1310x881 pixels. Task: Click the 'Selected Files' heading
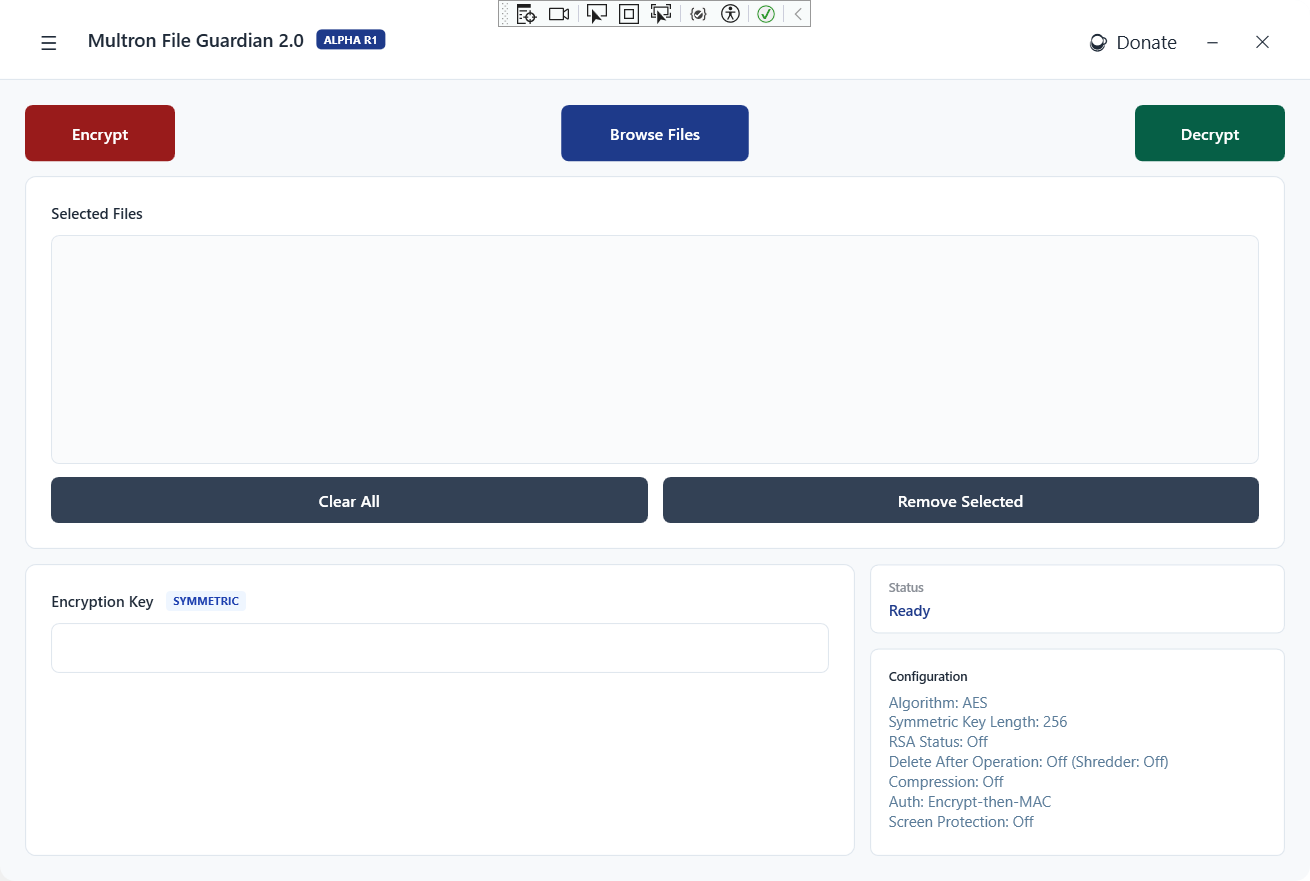click(97, 214)
